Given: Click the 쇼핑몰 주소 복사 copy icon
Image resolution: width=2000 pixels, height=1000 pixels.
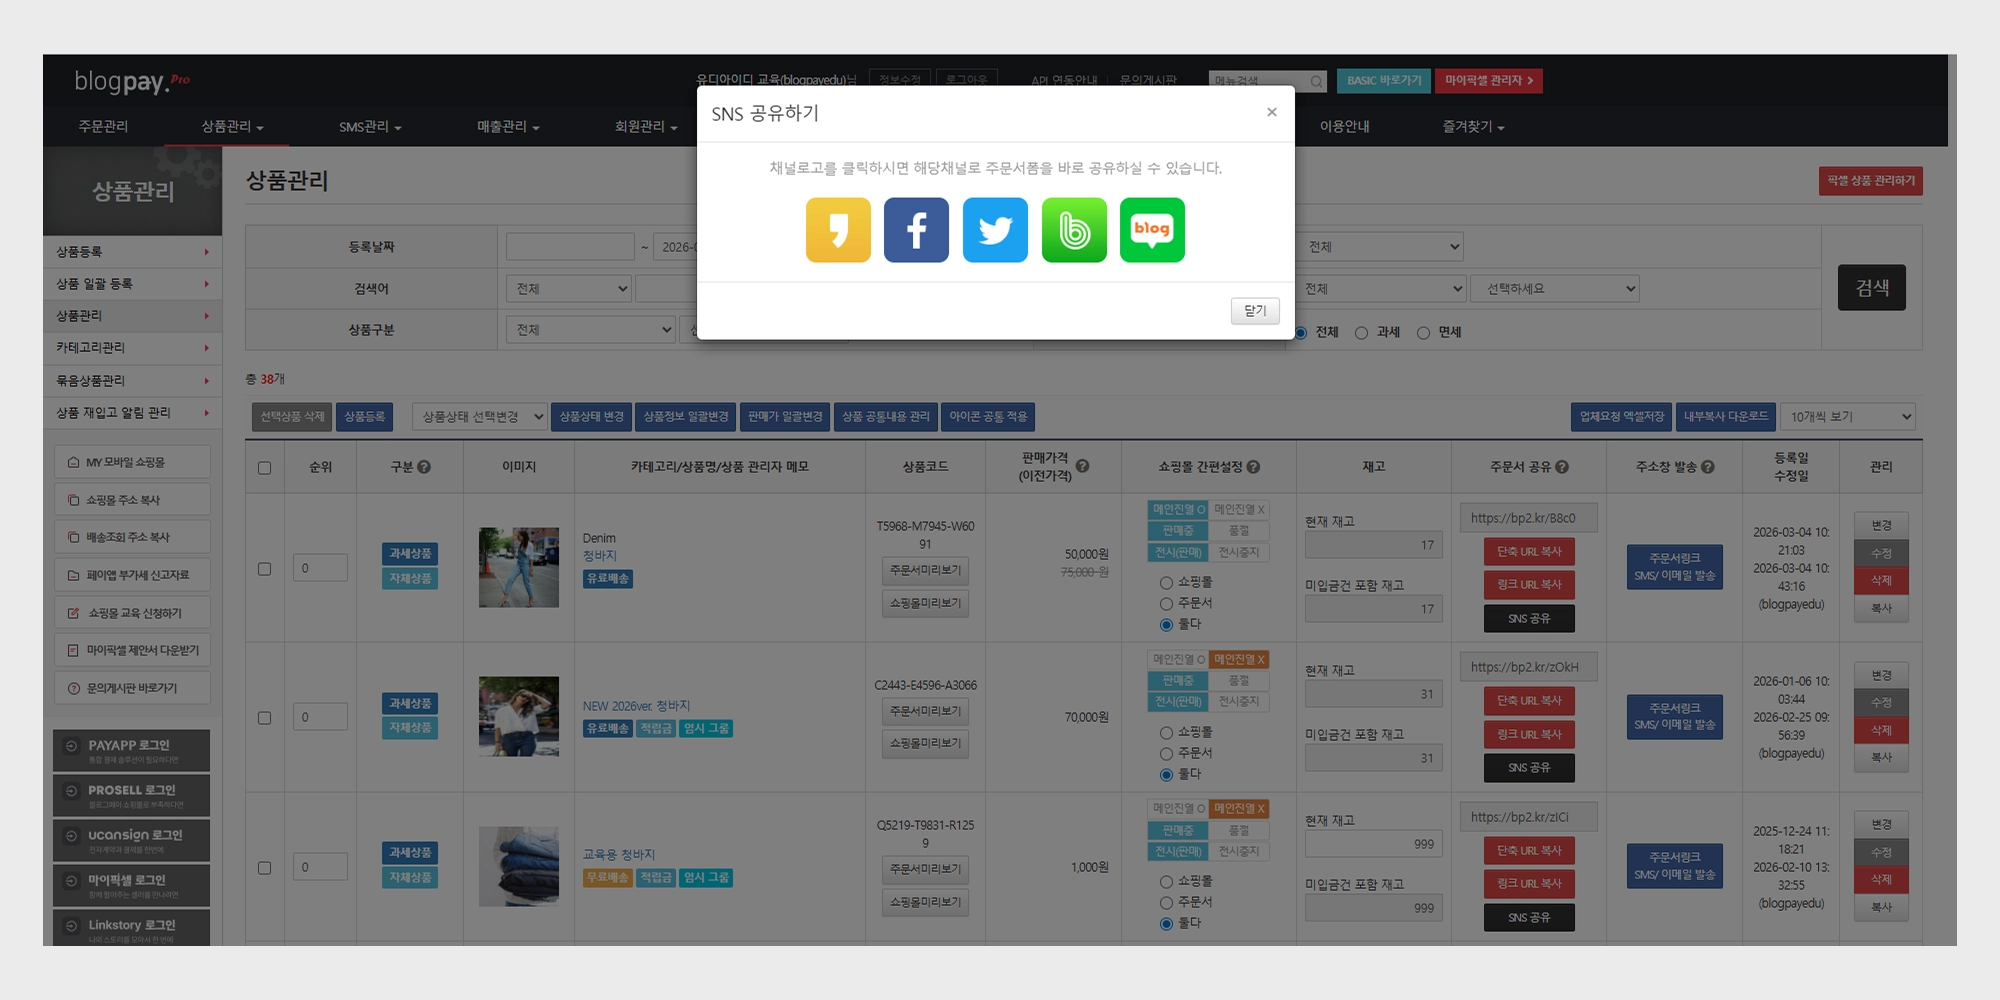Looking at the screenshot, I should click(73, 500).
